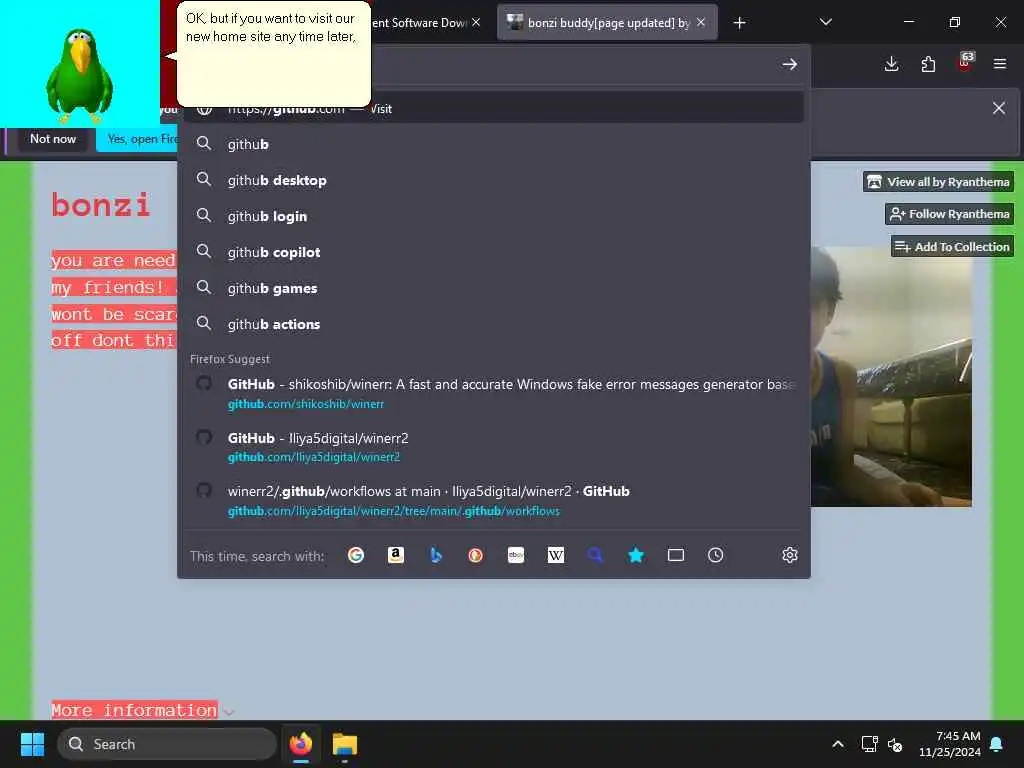Visit https://github.com top result

[493, 108]
